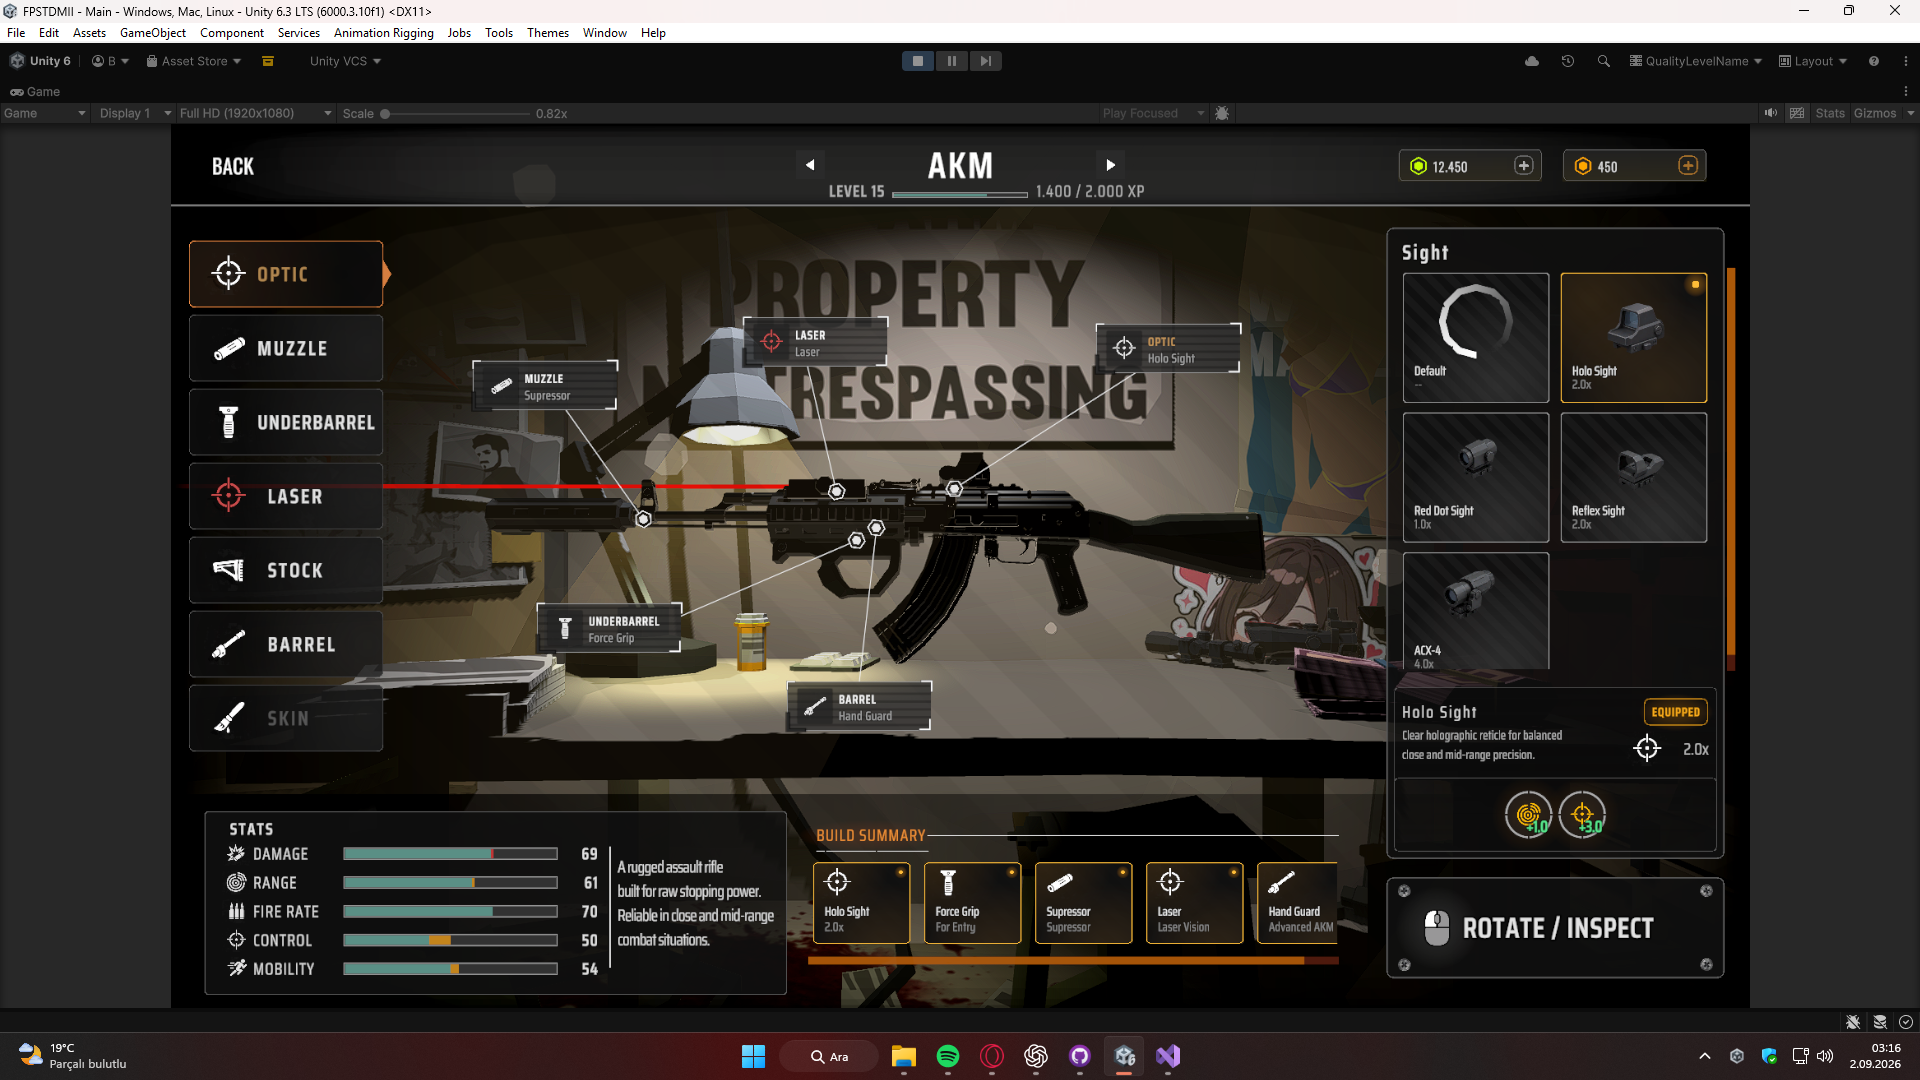
Task: Open the Unity cloud services icon
Action: click(1532, 61)
